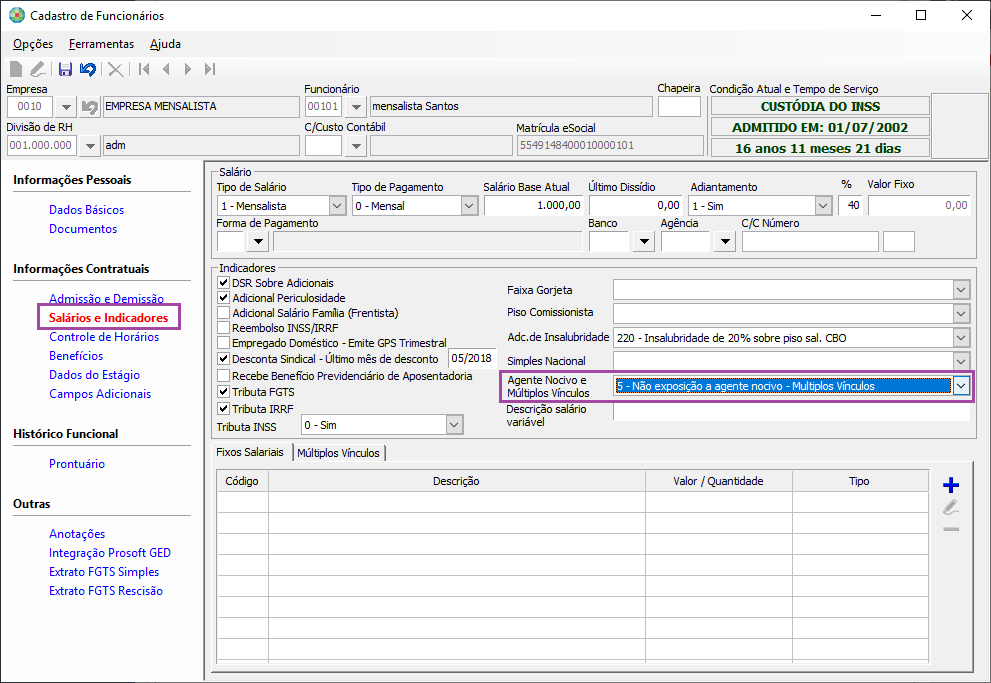Click the delete X toolbar icon
The image size is (991, 683).
click(116, 69)
